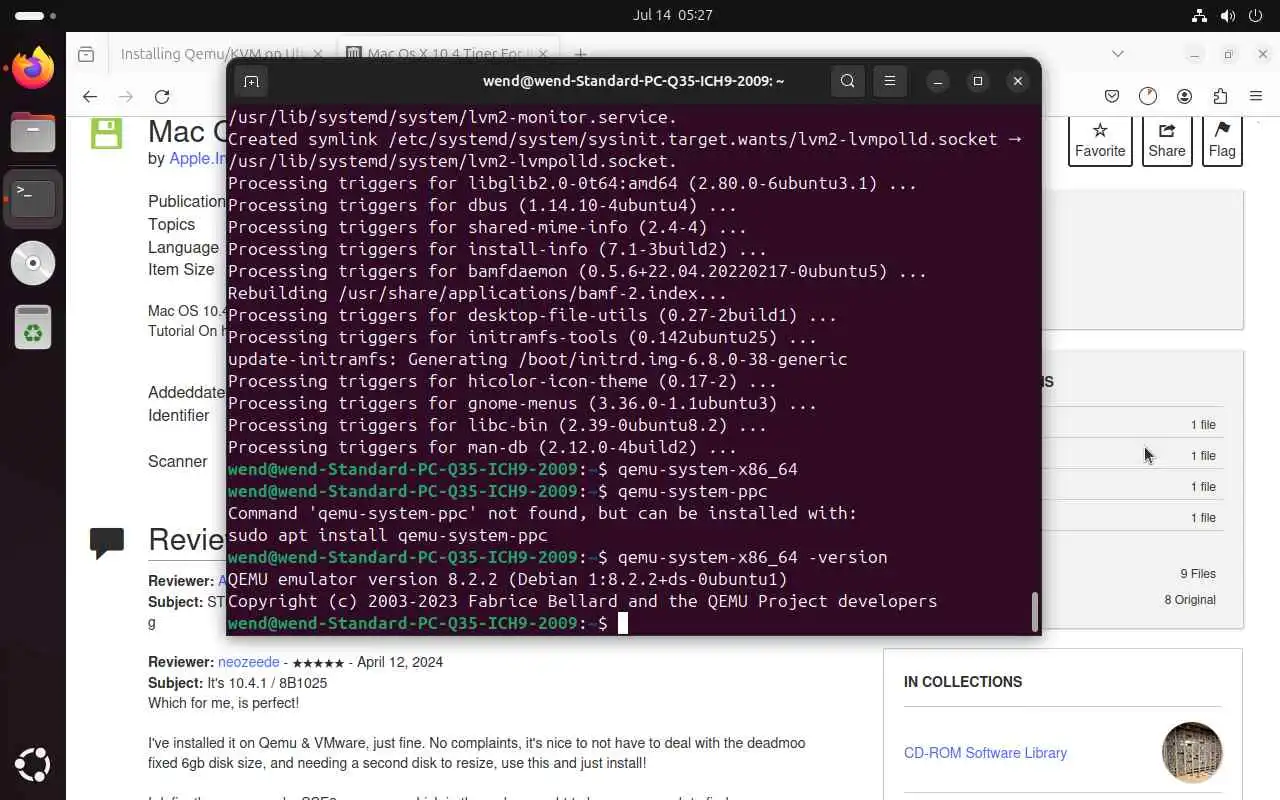Close the Installing Qemu/KVM tab
This screenshot has height=800, width=1280.
pyautogui.click(x=318, y=54)
